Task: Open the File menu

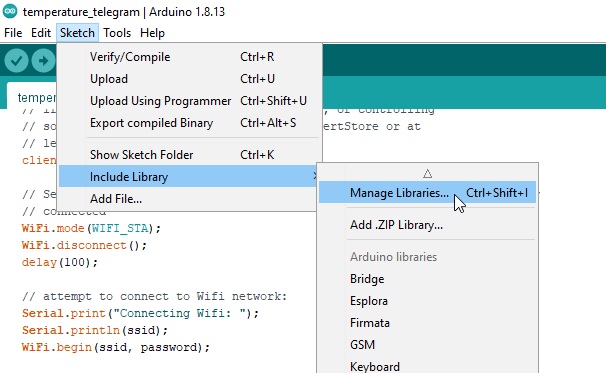Action: pyautogui.click(x=13, y=33)
